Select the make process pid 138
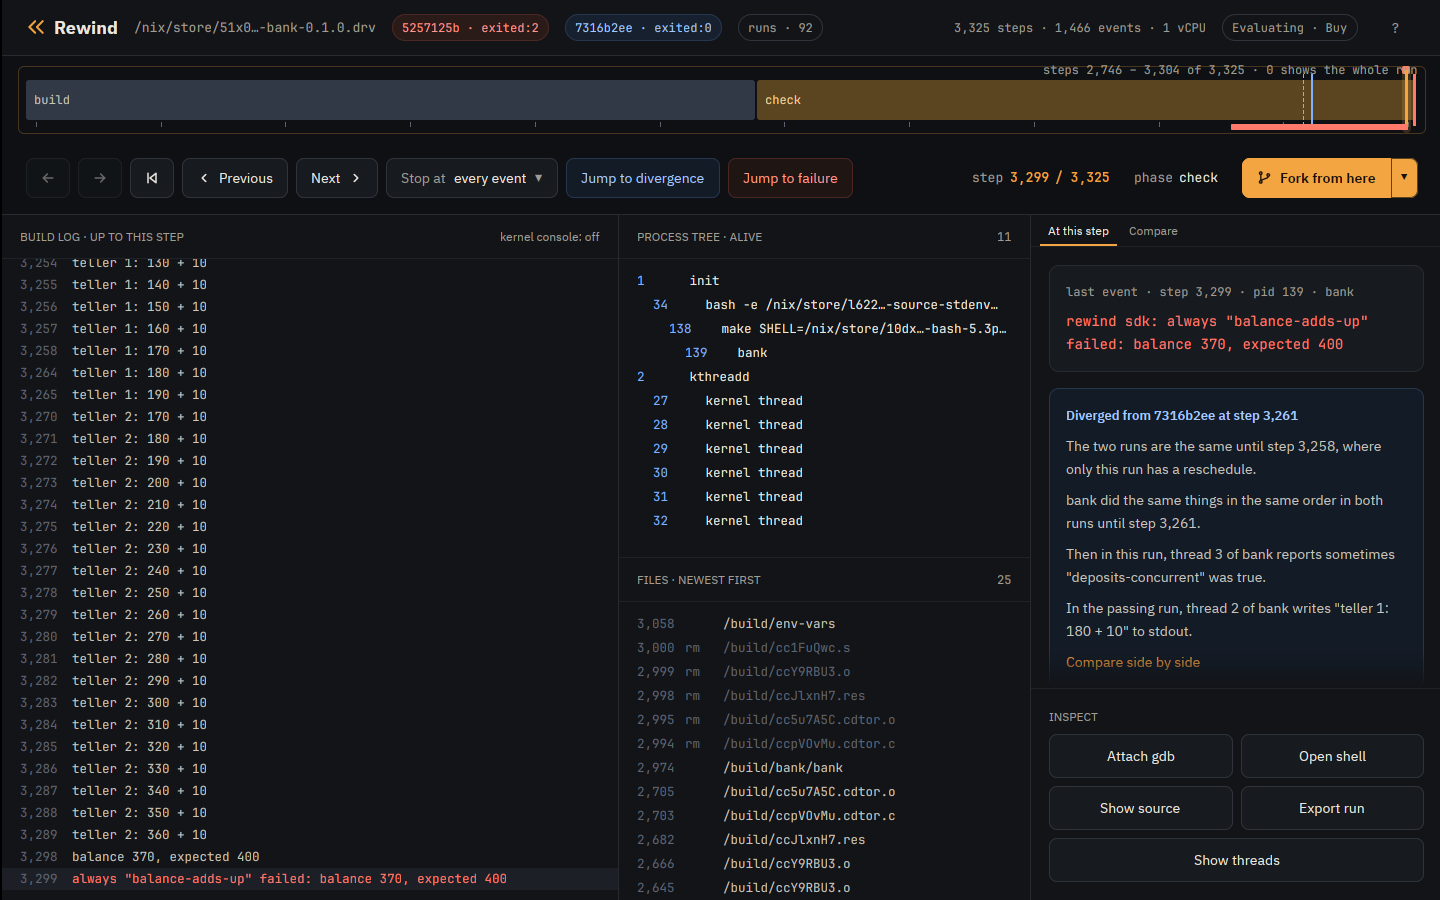This screenshot has width=1440, height=900. [x=824, y=329]
